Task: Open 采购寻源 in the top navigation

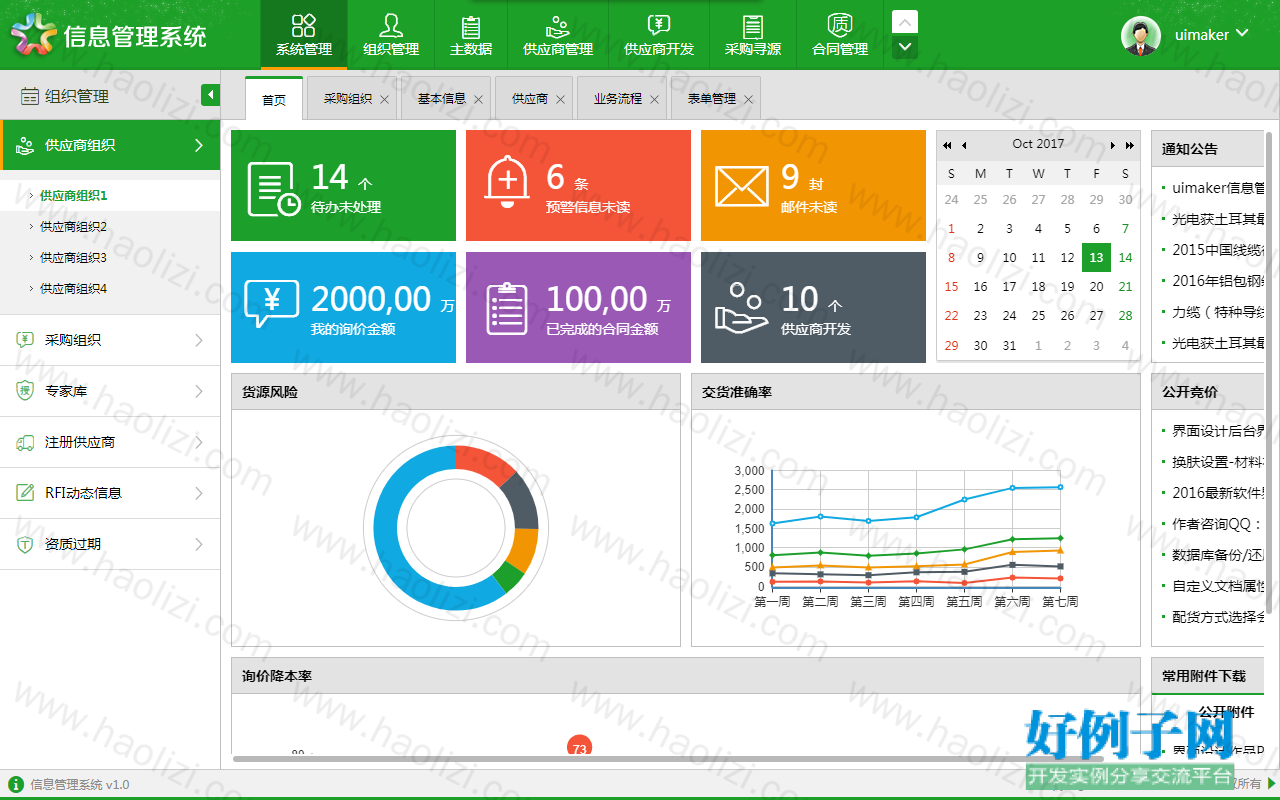Action: (753, 34)
